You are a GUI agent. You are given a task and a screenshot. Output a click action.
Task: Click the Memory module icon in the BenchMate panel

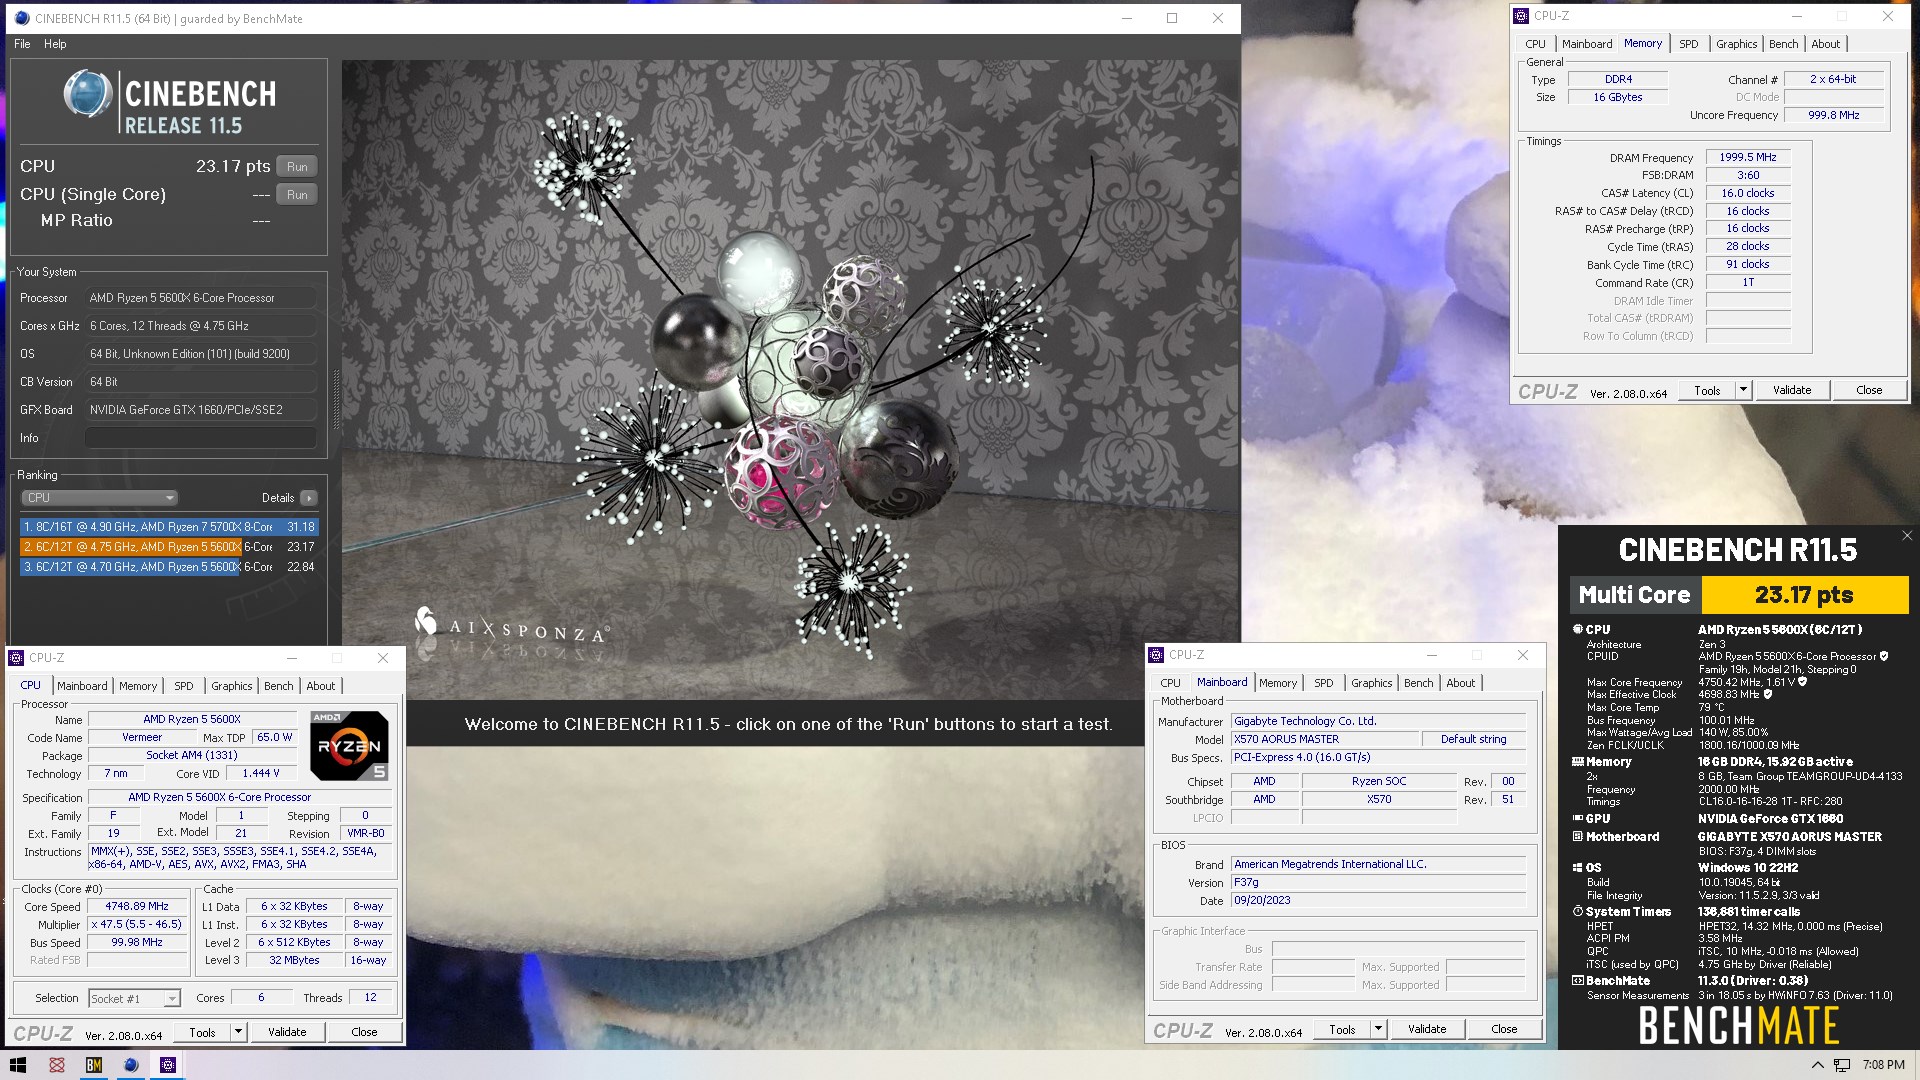[1578, 761]
